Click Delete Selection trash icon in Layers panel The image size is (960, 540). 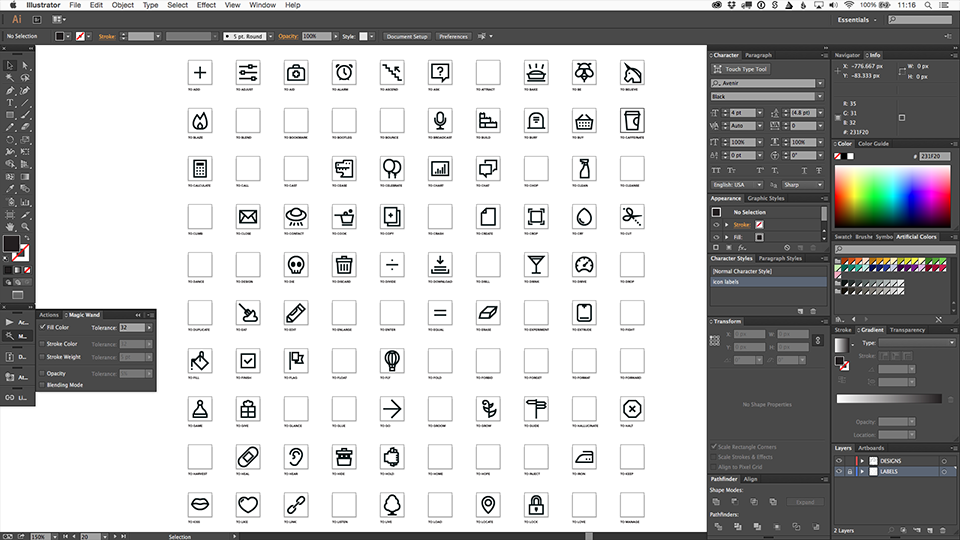(x=943, y=530)
